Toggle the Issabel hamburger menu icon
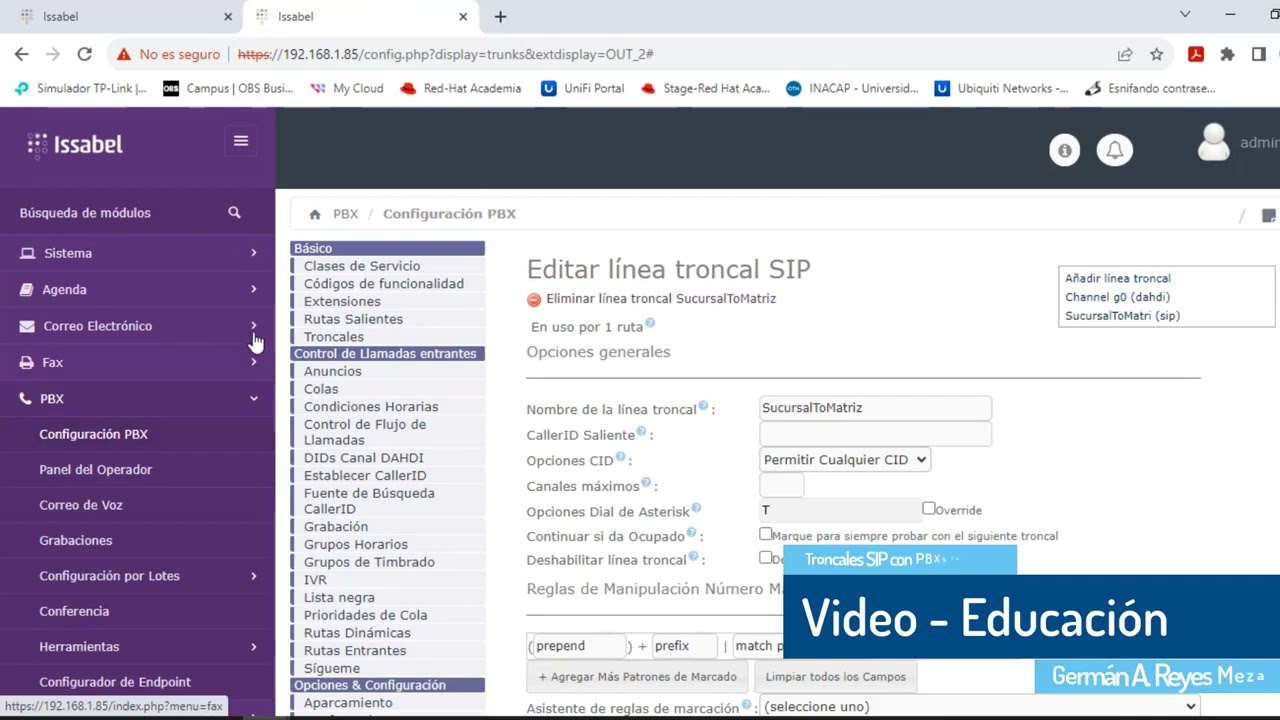 (241, 141)
